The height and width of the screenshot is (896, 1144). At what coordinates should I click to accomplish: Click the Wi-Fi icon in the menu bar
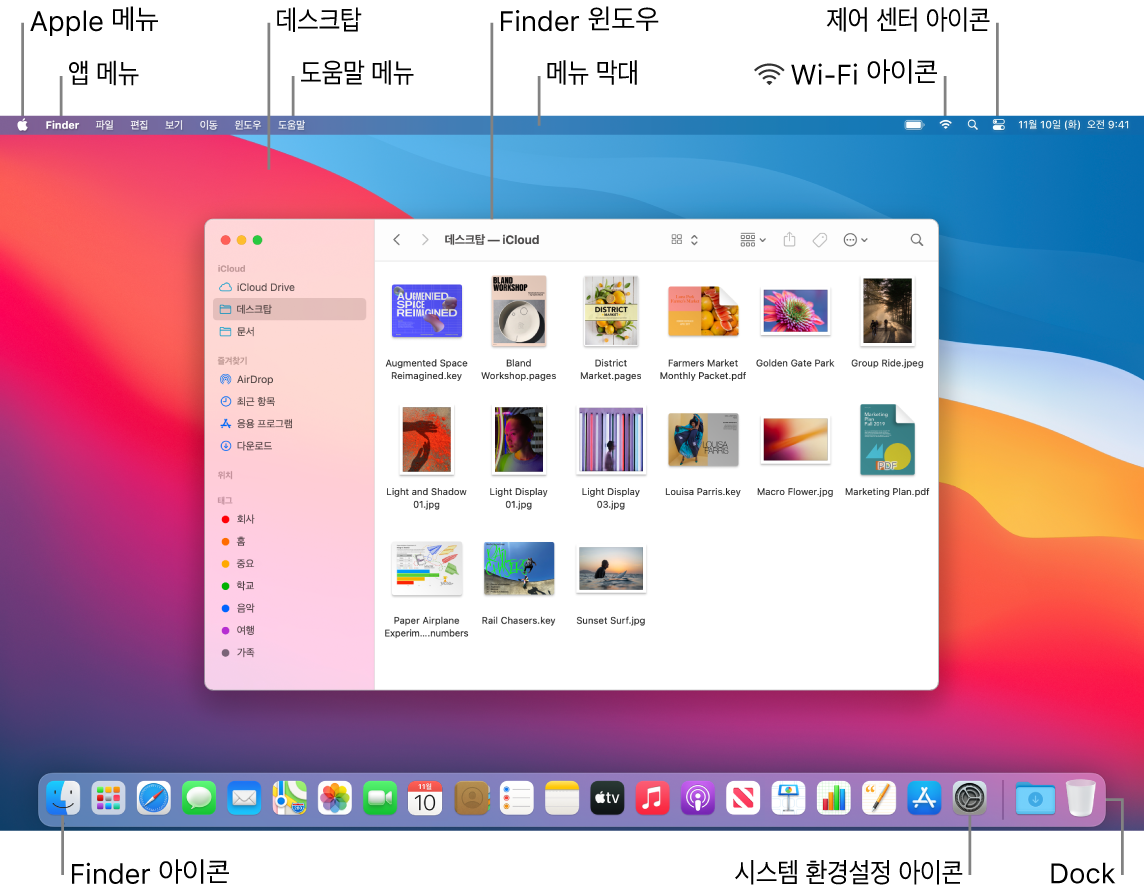tap(945, 124)
